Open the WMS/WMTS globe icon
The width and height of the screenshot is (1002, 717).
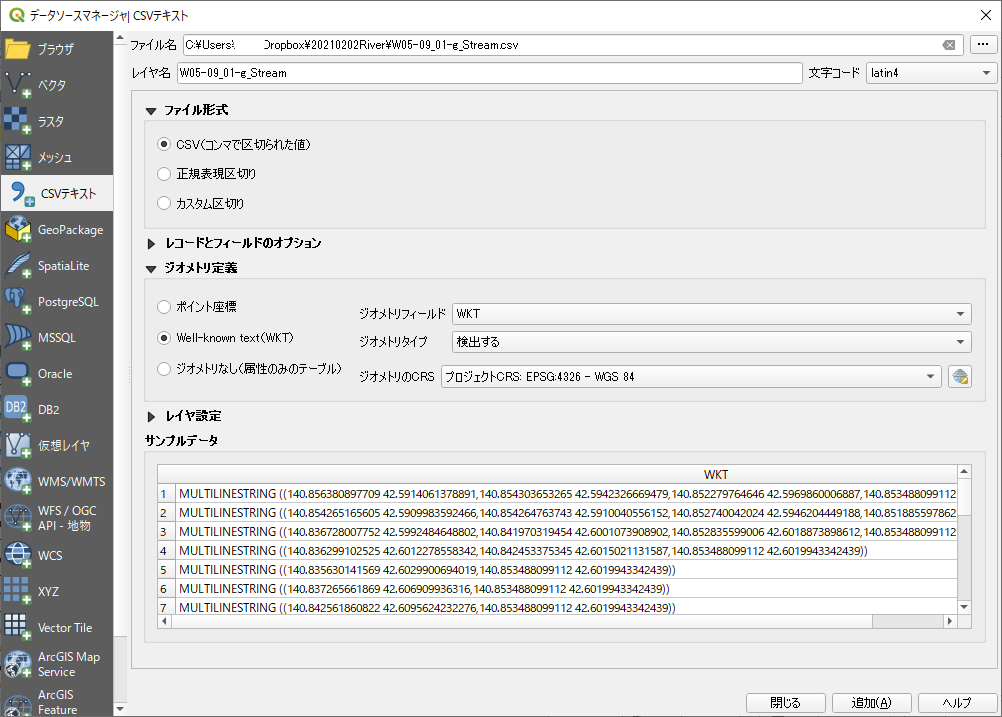[x=18, y=481]
